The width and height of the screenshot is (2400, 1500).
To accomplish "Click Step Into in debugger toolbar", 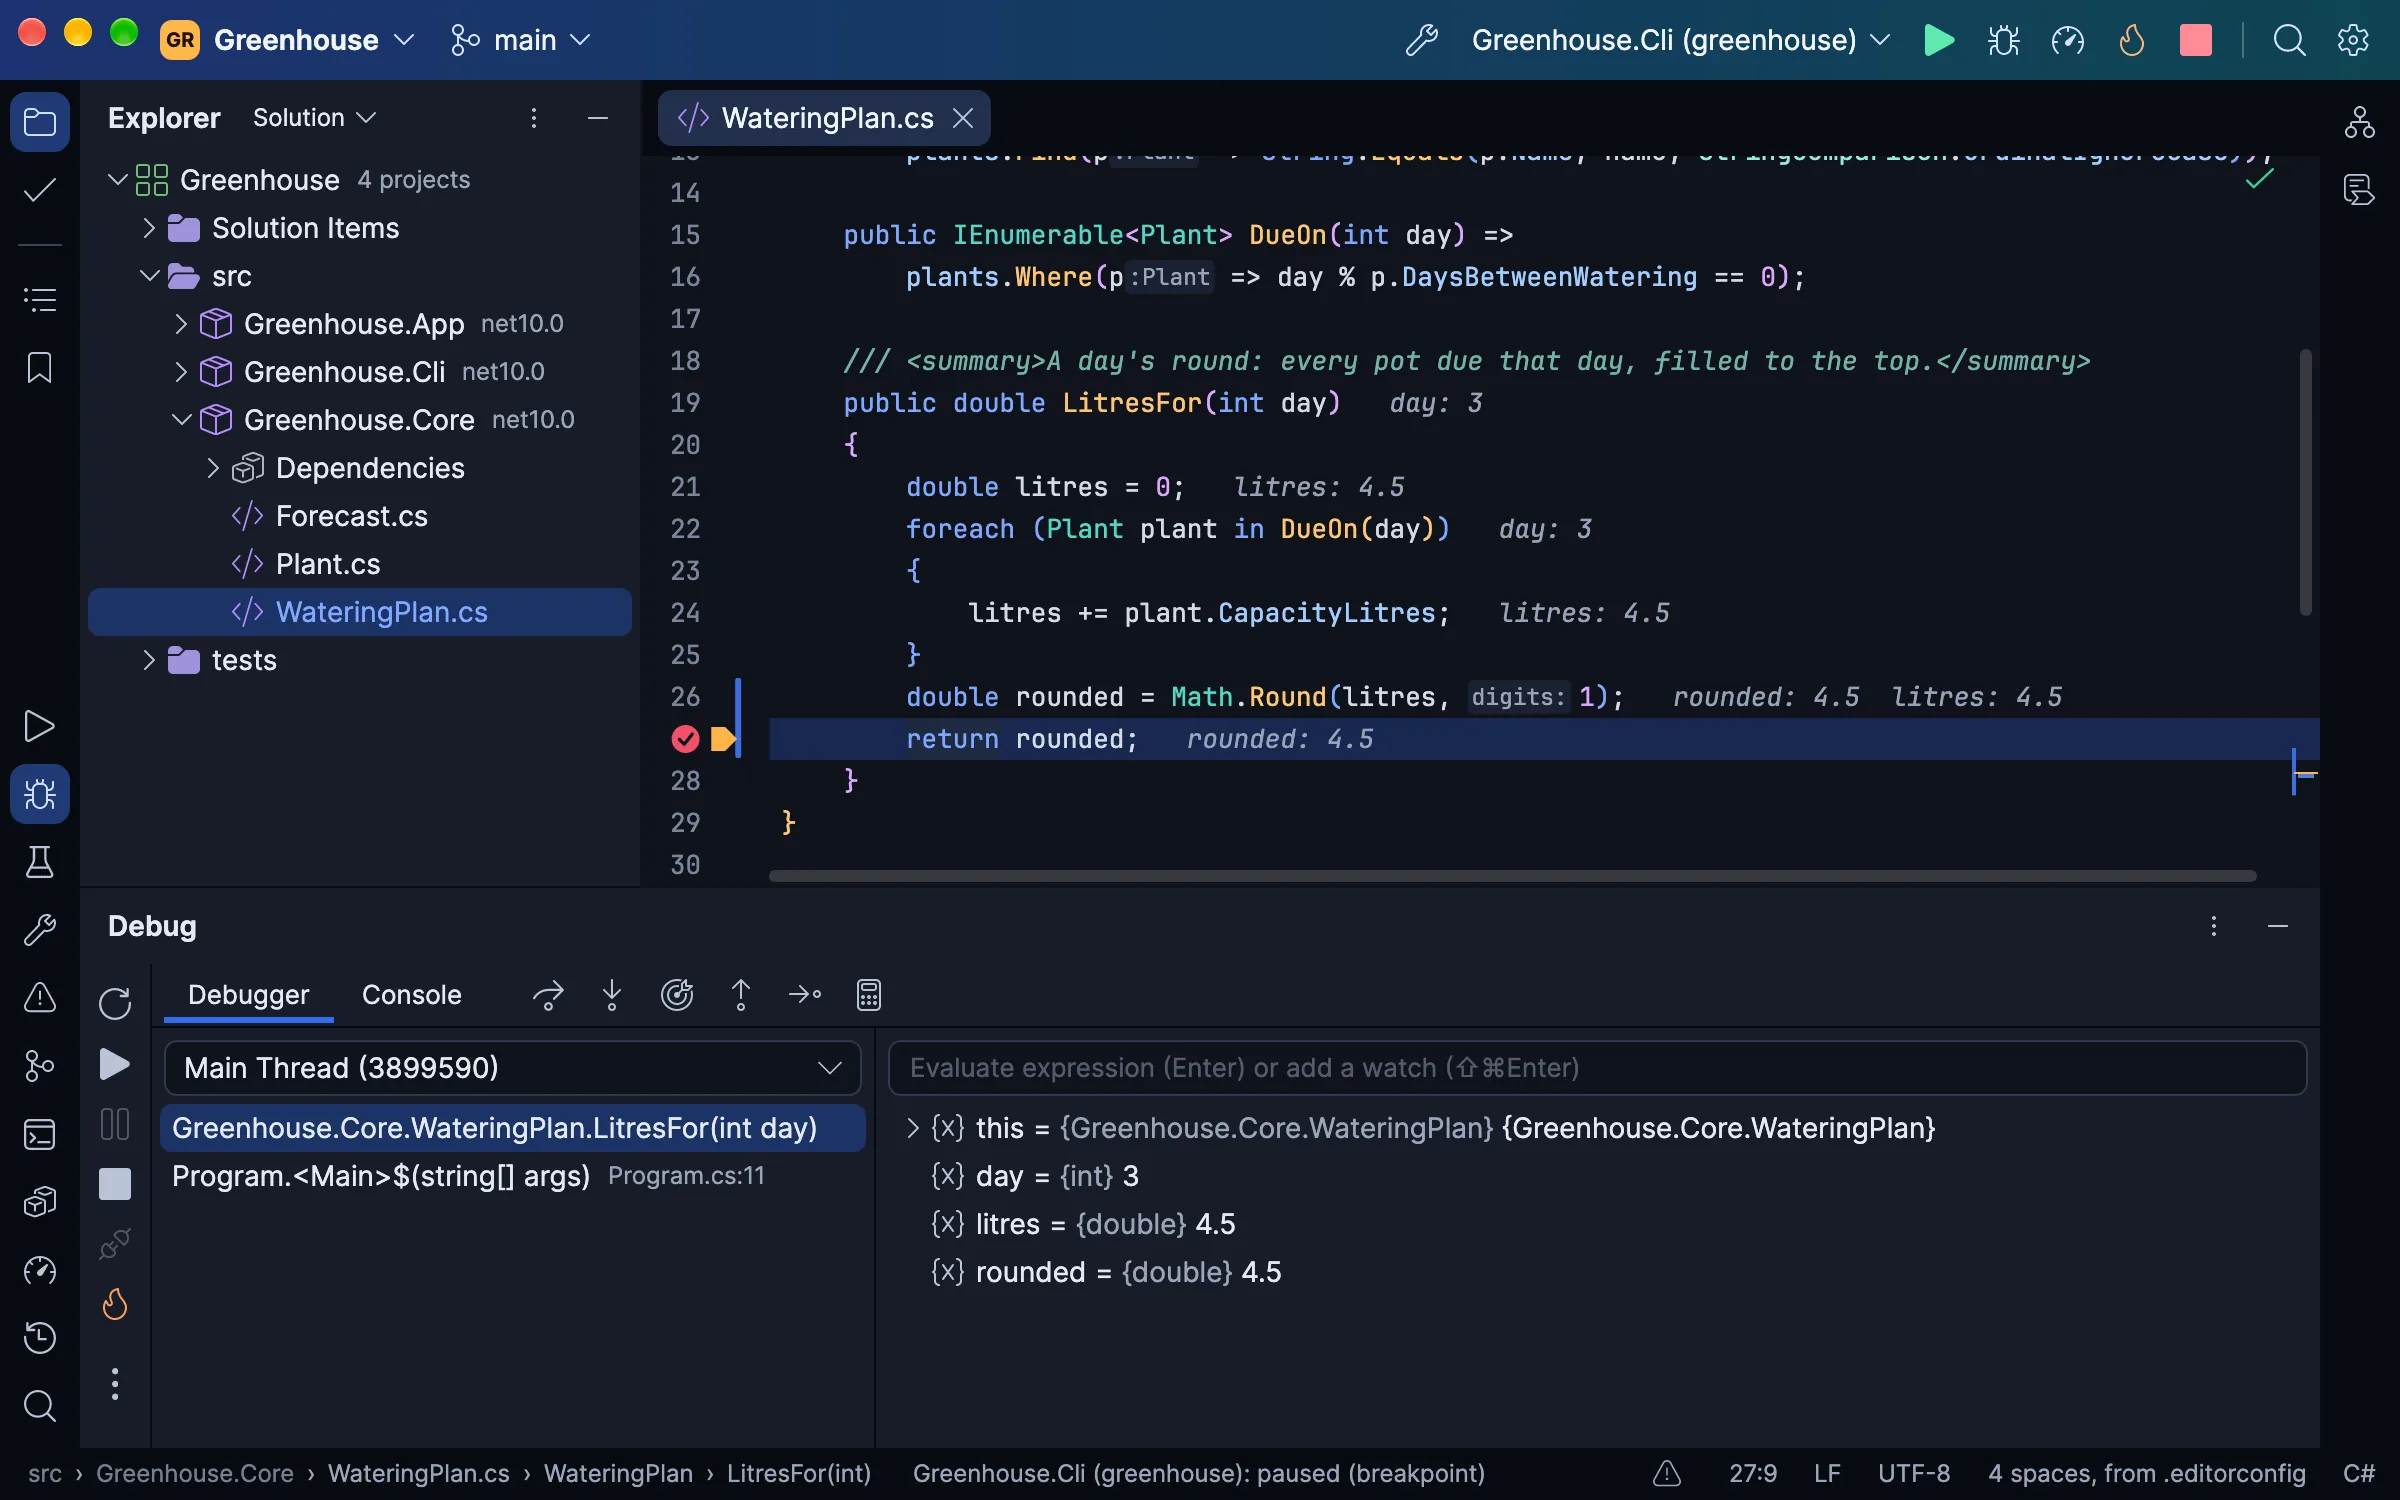I will [x=612, y=995].
